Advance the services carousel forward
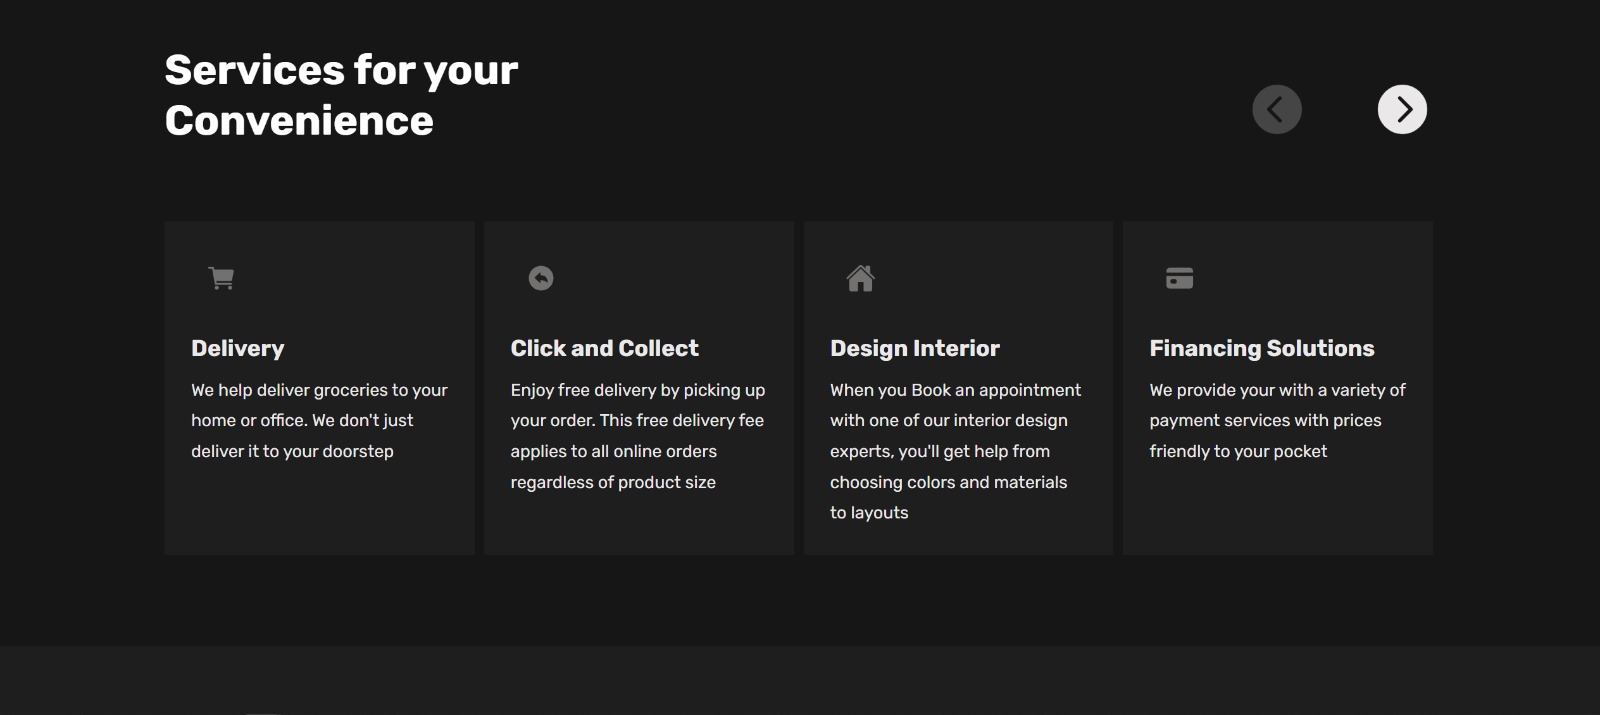This screenshot has width=1600, height=715. pos(1403,109)
